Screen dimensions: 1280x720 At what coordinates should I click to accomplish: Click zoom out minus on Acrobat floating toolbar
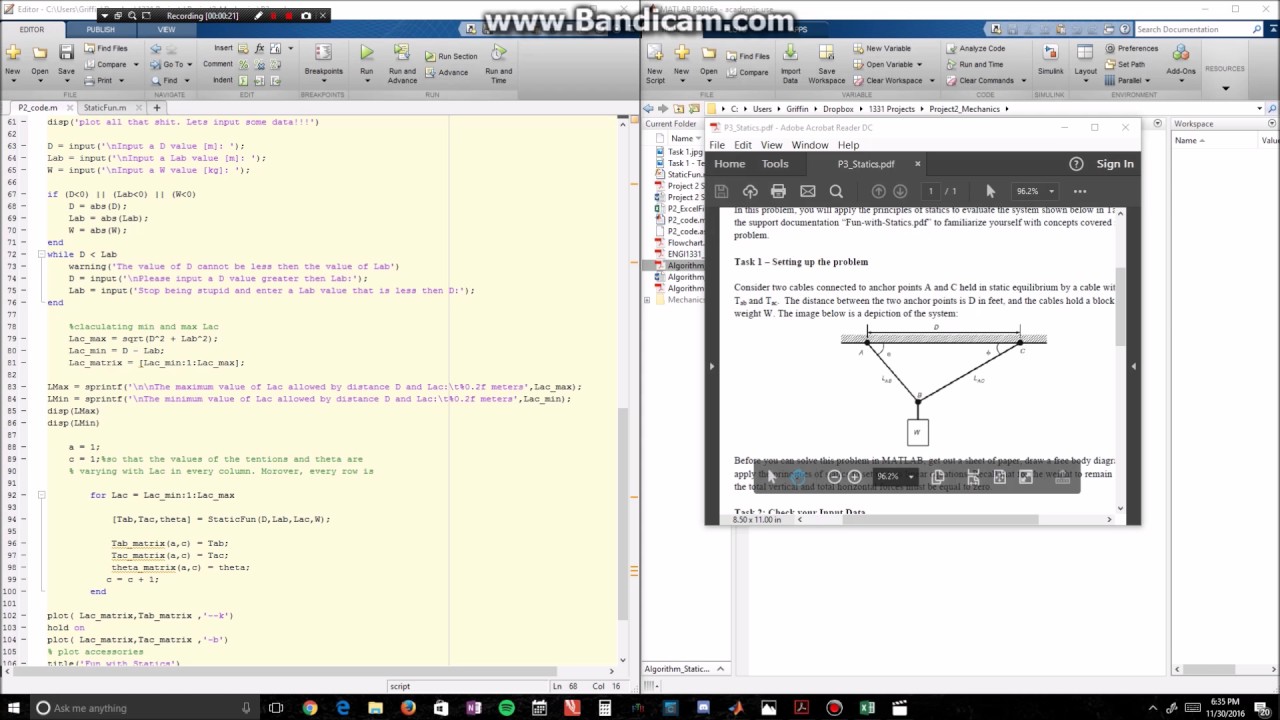tap(834, 477)
